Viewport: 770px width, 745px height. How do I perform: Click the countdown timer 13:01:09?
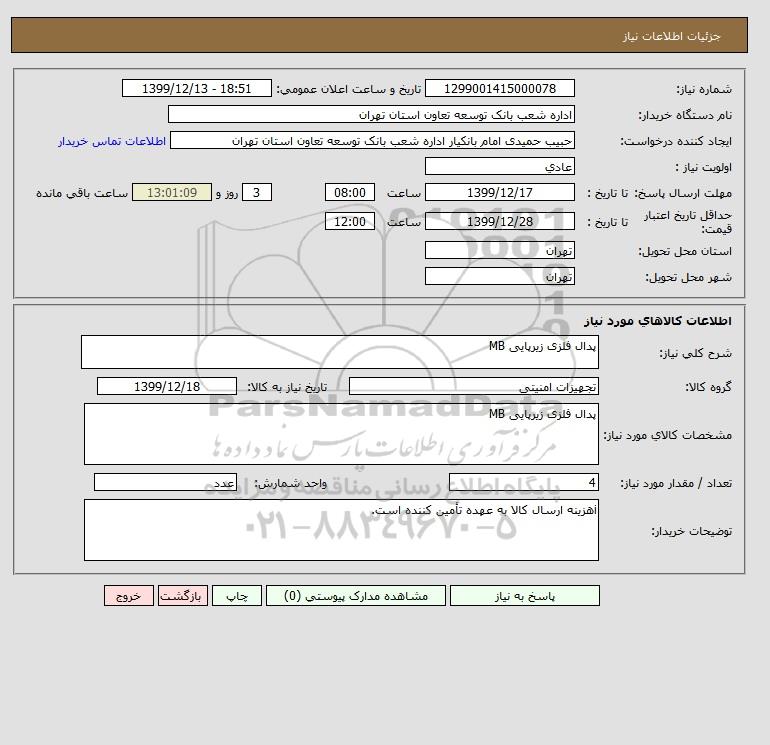172,193
